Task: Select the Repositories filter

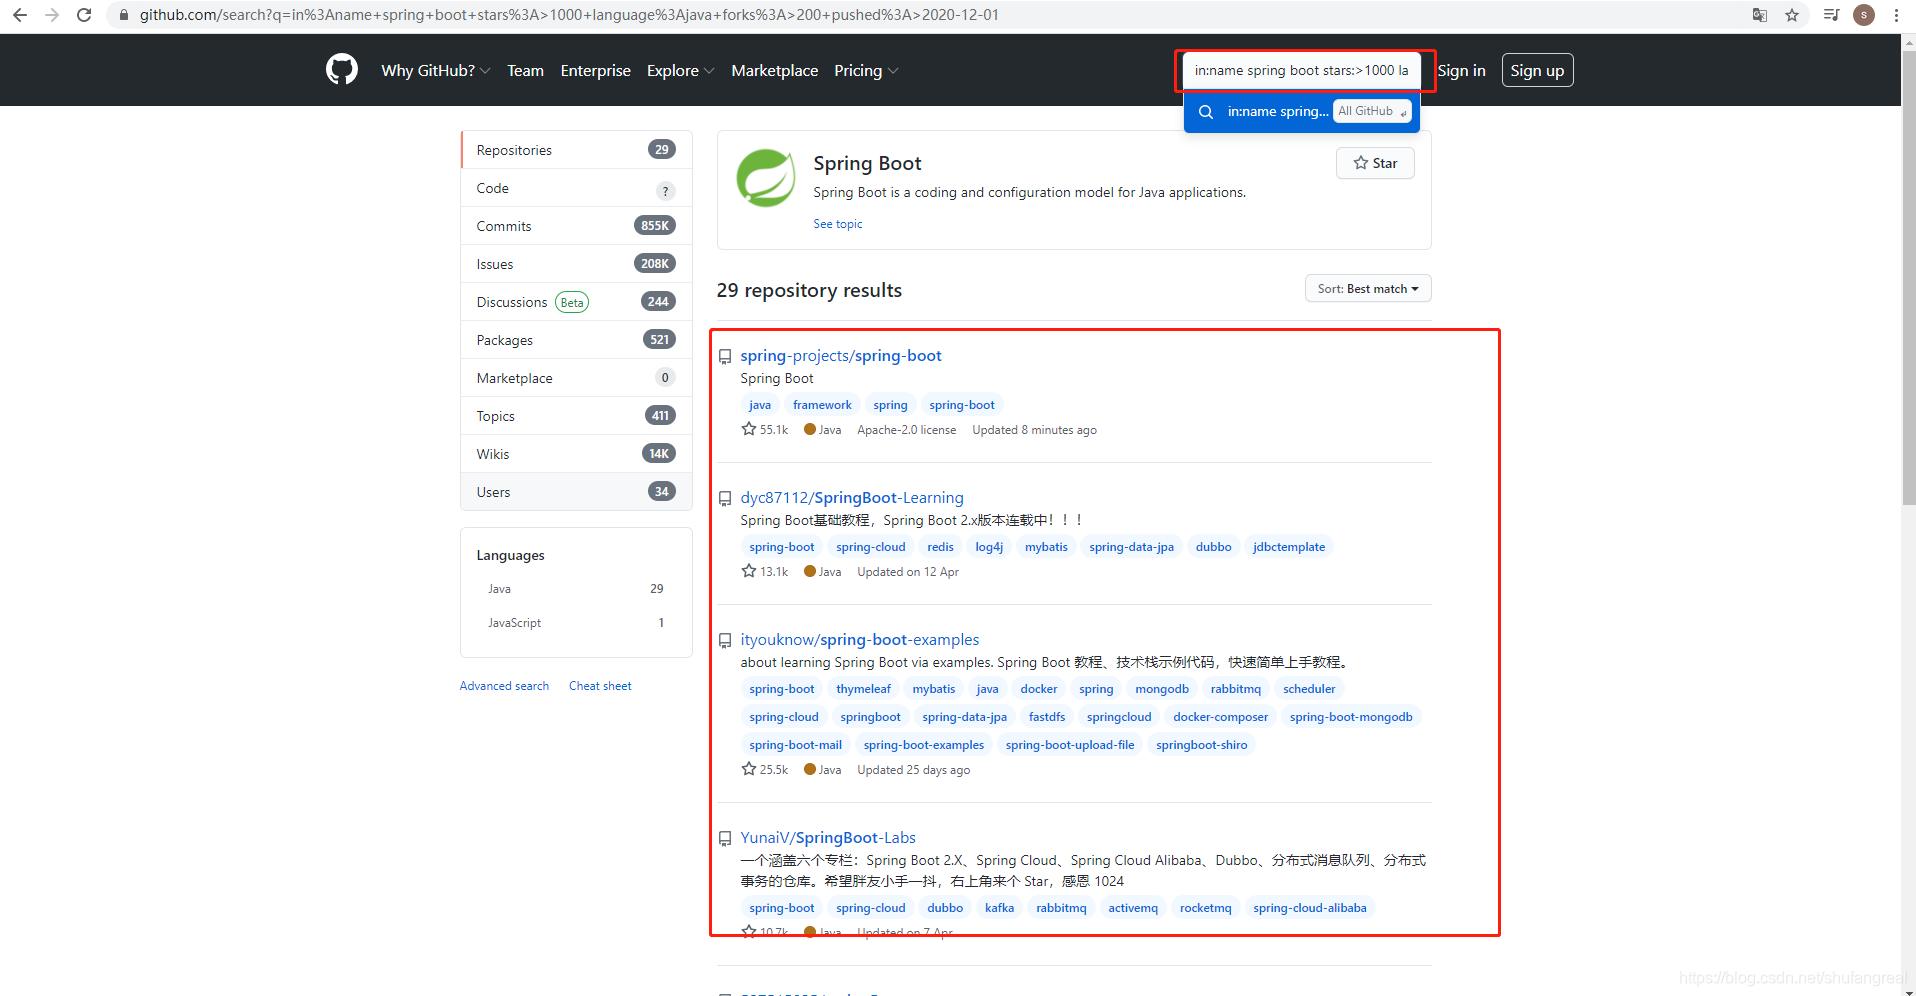Action: click(576, 150)
